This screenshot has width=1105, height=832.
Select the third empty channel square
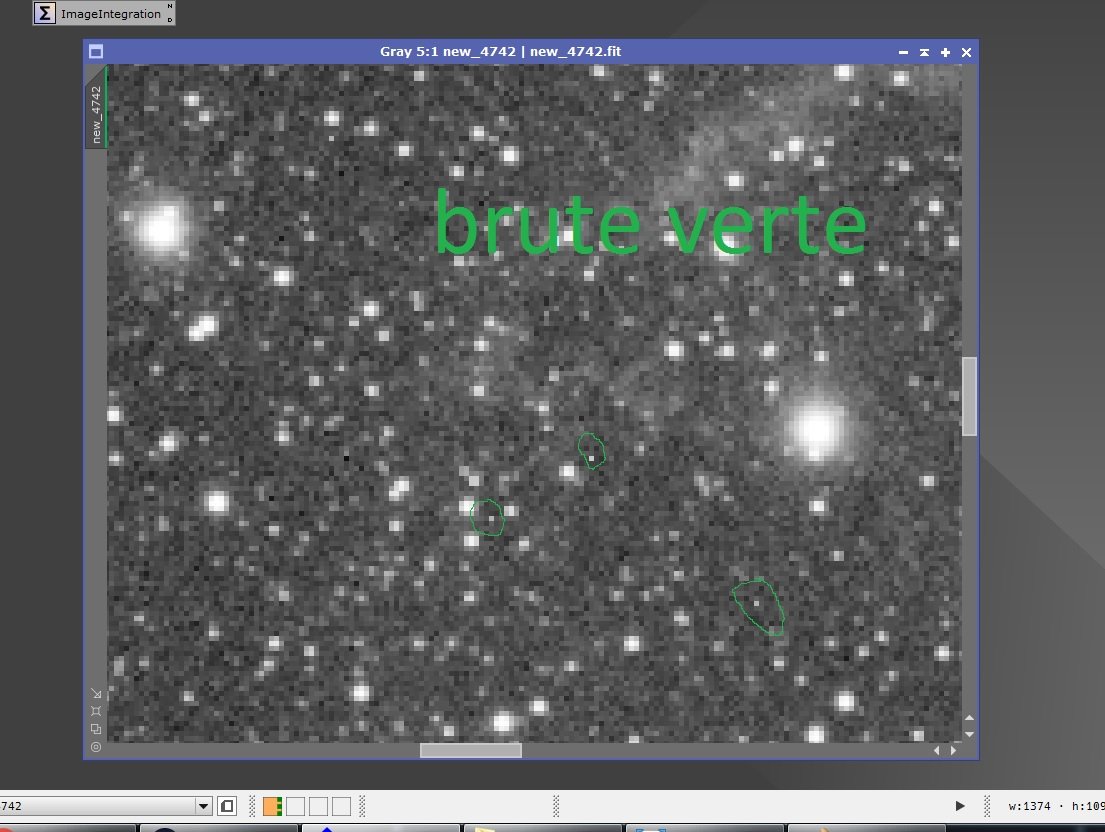click(319, 806)
